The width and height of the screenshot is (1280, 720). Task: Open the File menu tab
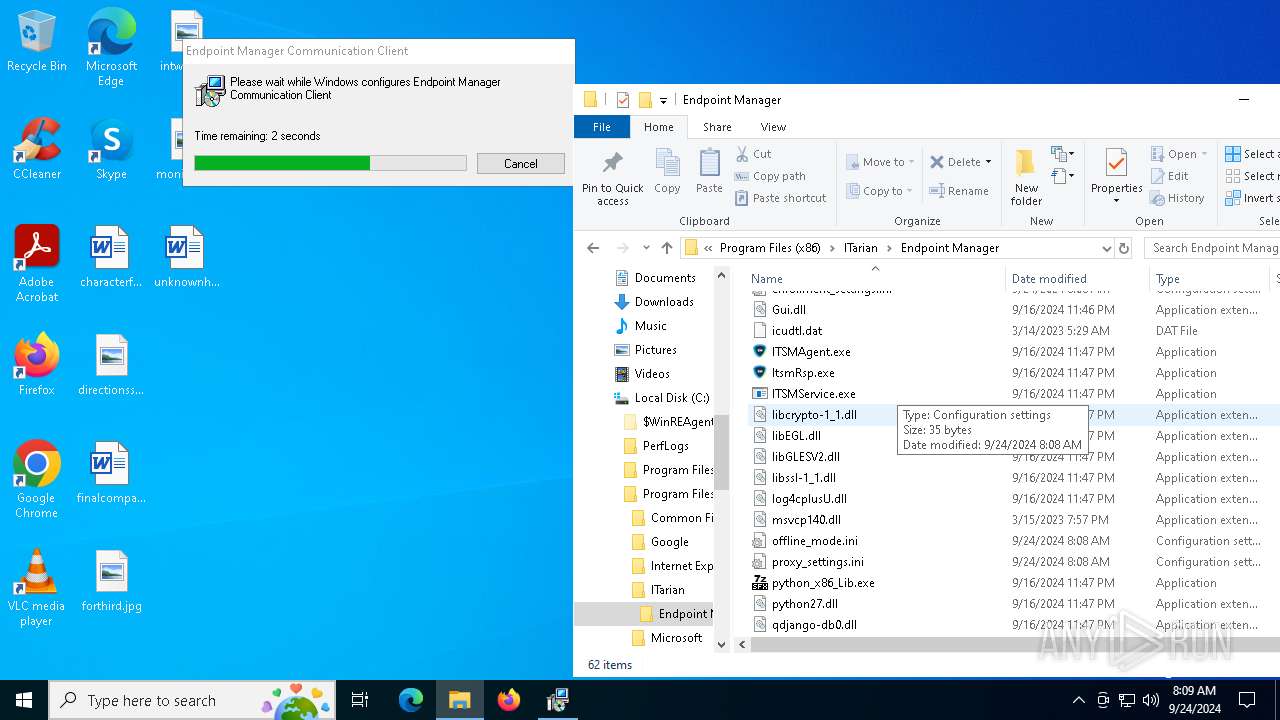[602, 127]
